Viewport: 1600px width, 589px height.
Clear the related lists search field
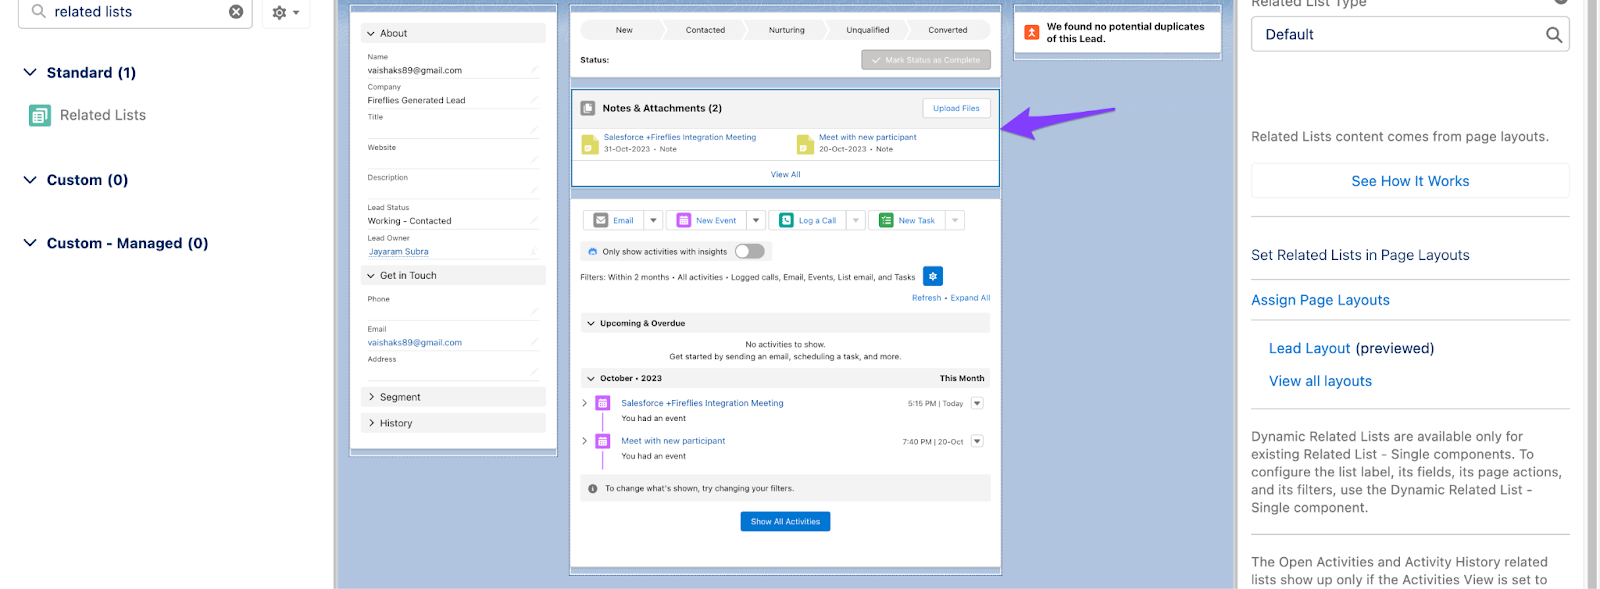[x=236, y=12]
